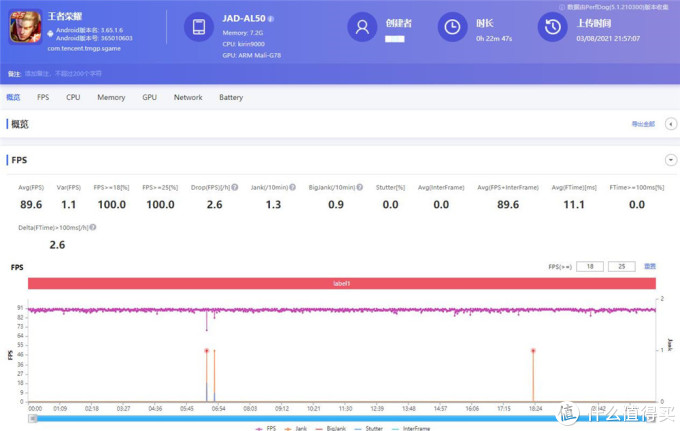The width and height of the screenshot is (680, 431).
Task: Toggle the InterFrame legend series
Action: 411,428
